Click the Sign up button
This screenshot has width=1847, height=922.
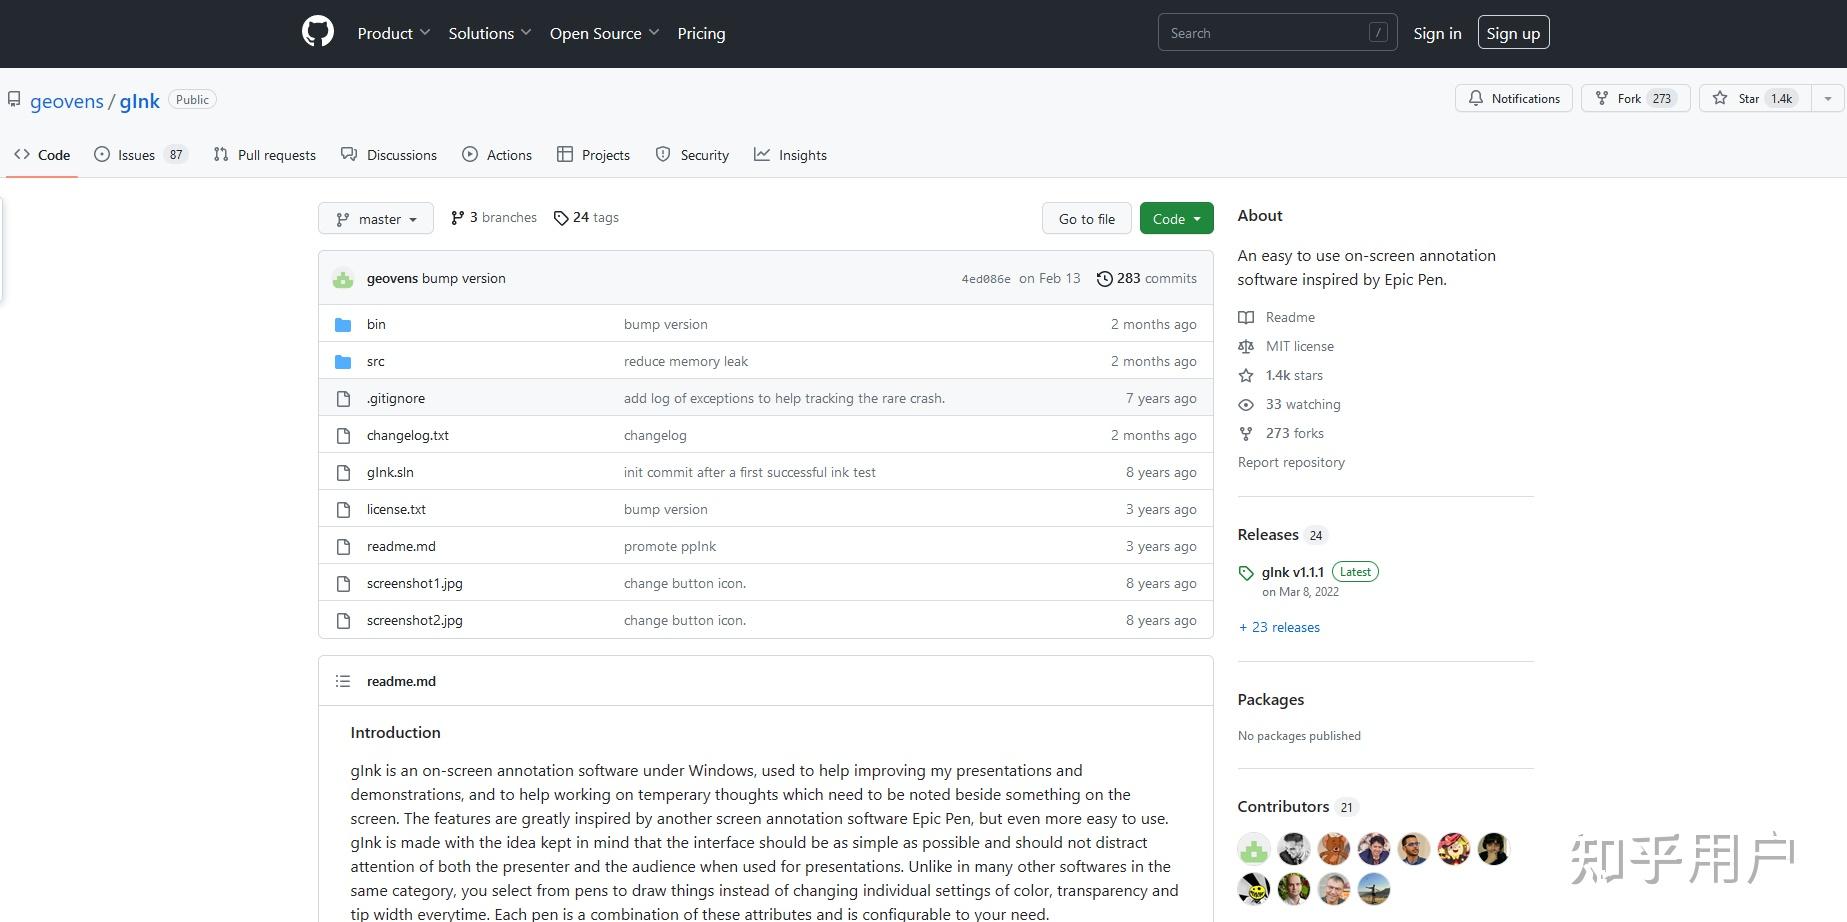click(x=1513, y=33)
